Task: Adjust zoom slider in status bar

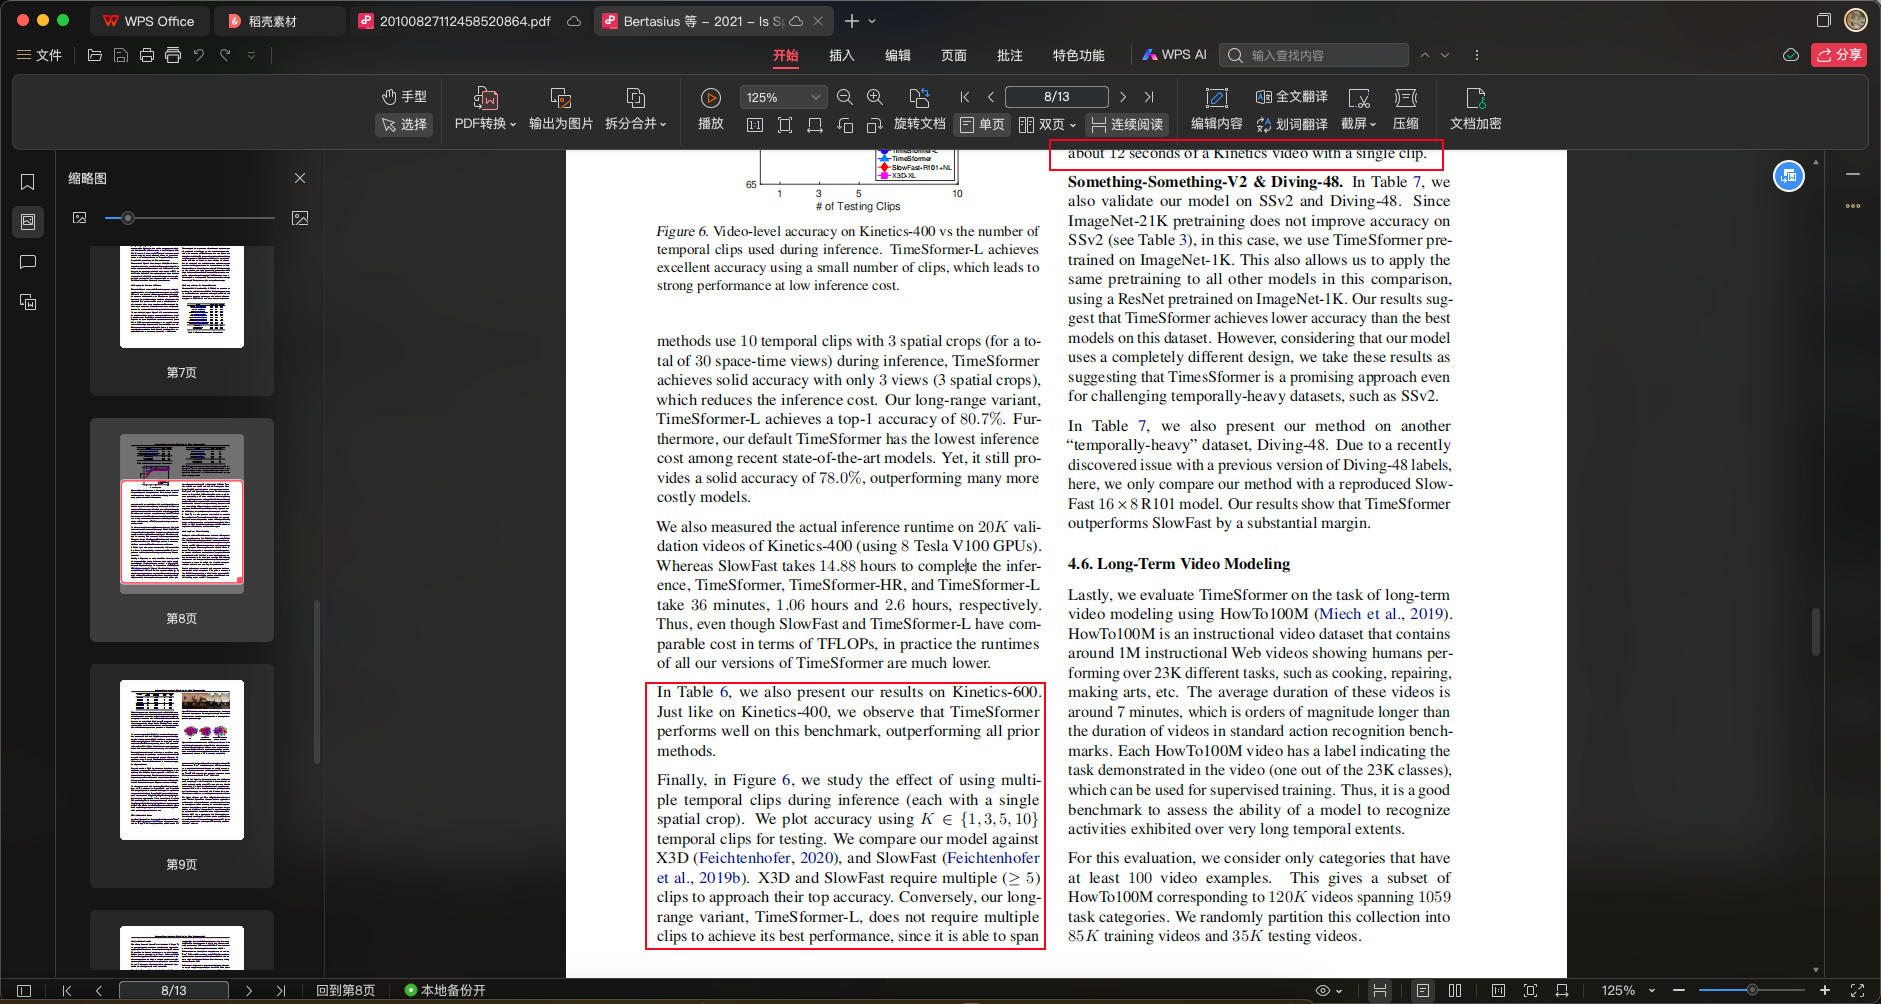Action: 1752,990
